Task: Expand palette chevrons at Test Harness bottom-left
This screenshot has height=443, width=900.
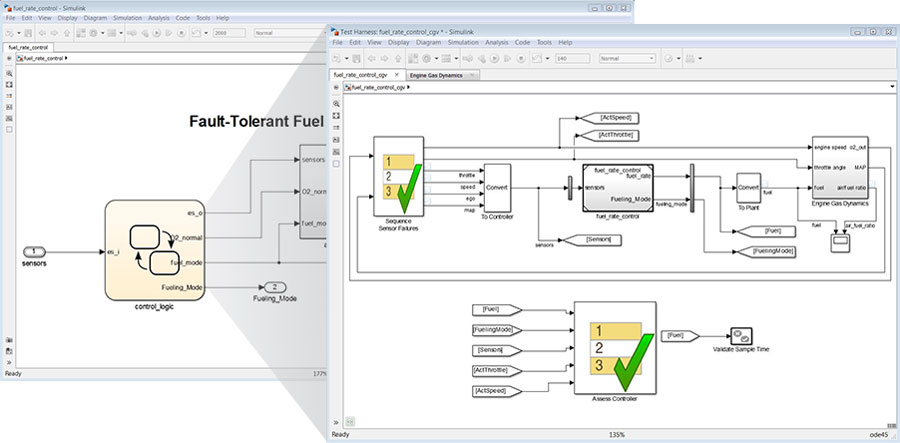Action: click(336, 422)
